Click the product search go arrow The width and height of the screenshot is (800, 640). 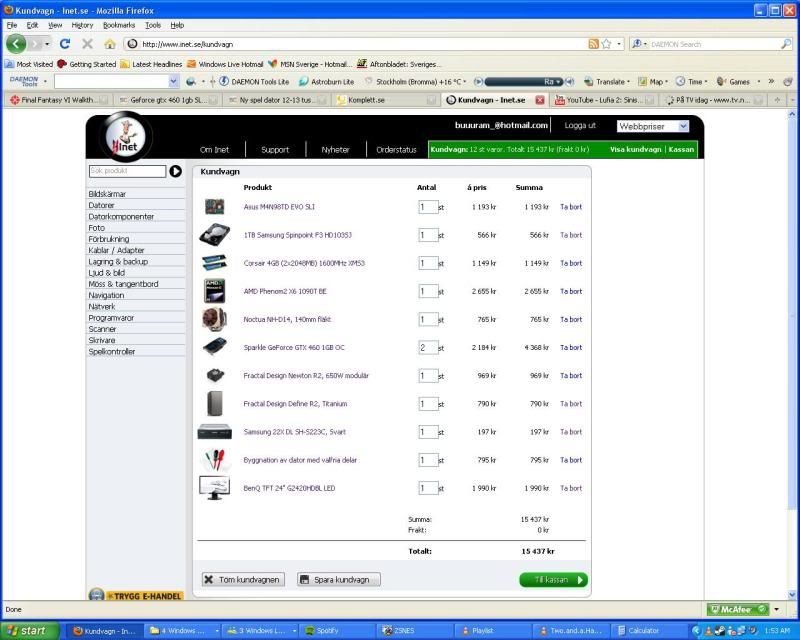(176, 171)
